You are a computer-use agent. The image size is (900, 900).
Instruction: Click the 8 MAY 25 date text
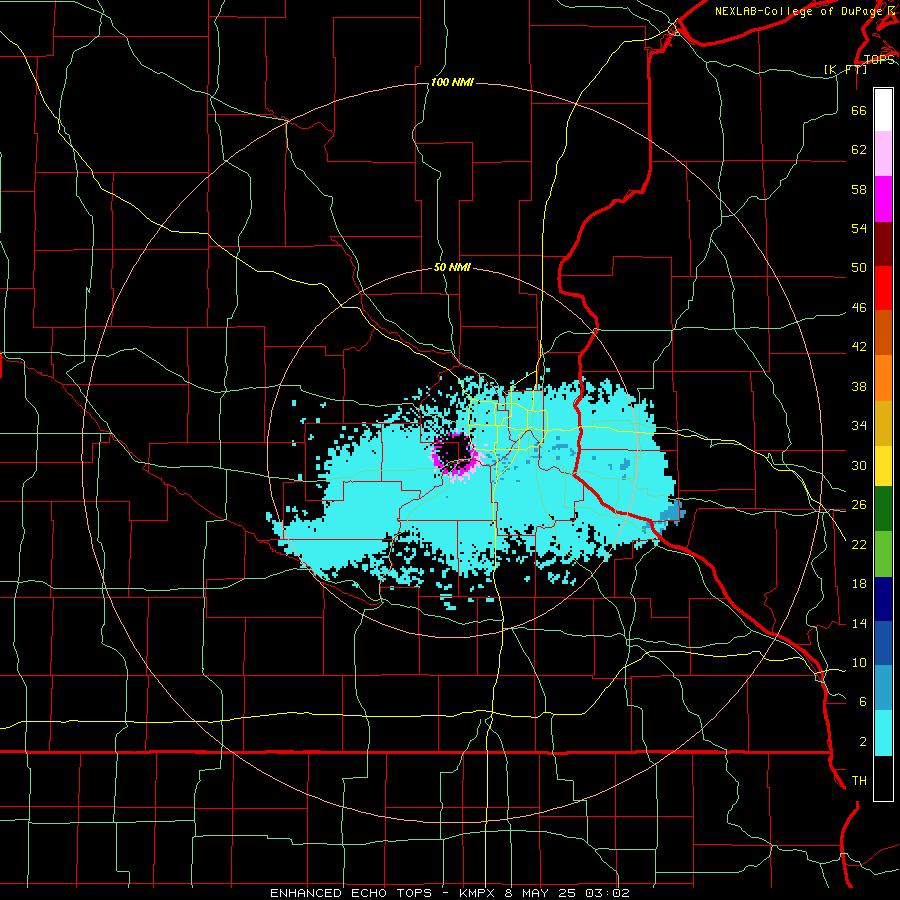click(x=541, y=893)
